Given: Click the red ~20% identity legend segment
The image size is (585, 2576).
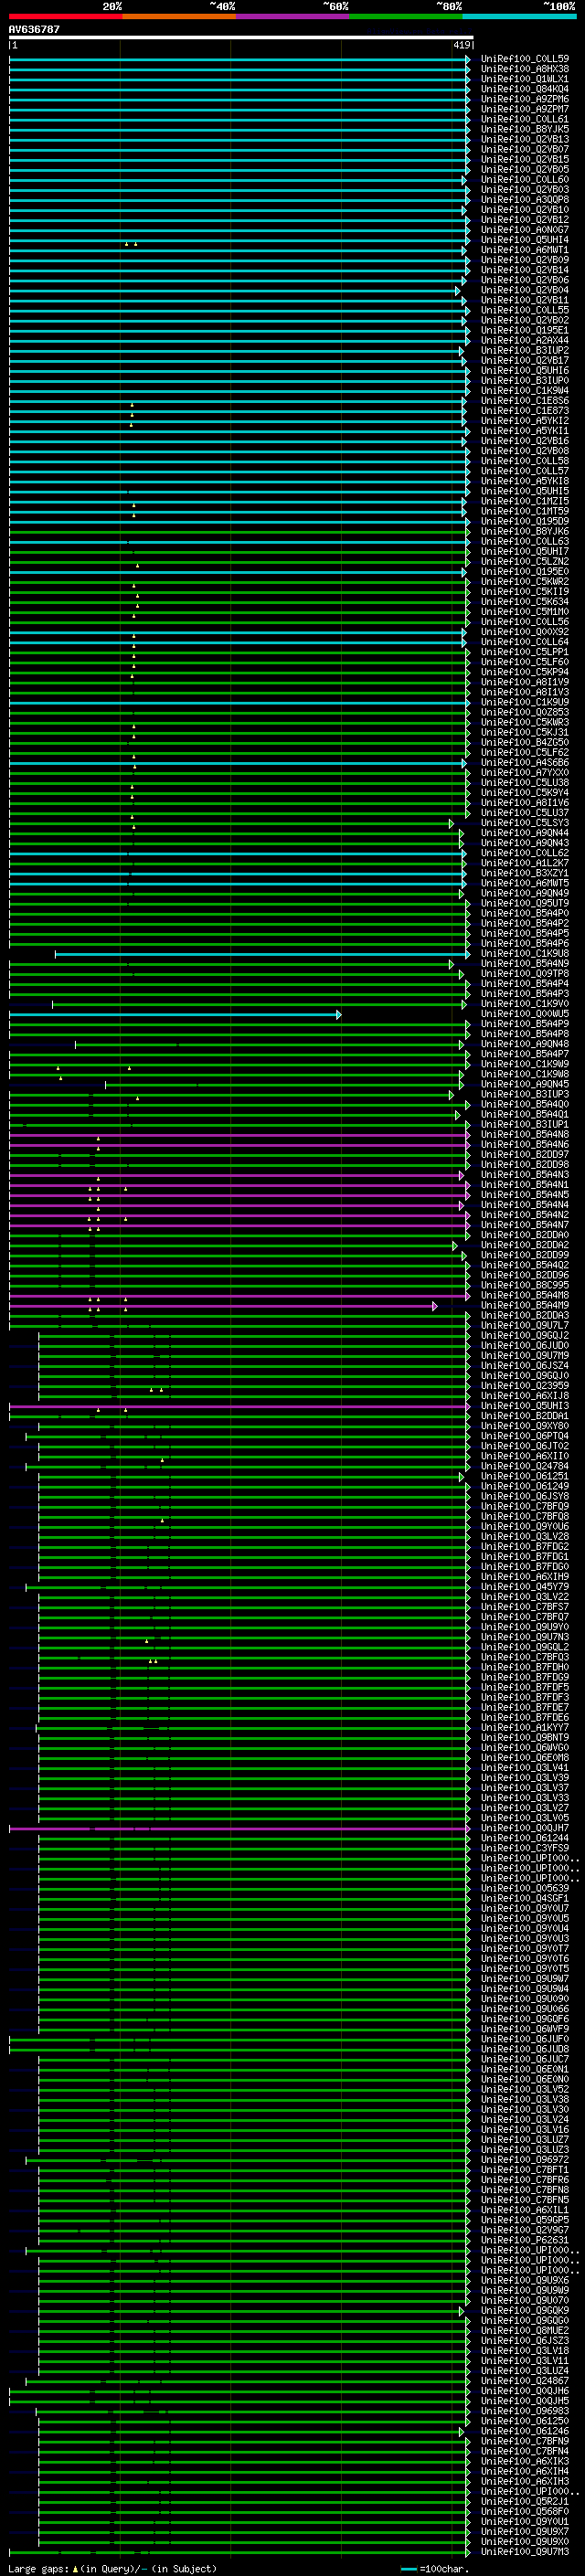Looking at the screenshot, I should tap(65, 16).
